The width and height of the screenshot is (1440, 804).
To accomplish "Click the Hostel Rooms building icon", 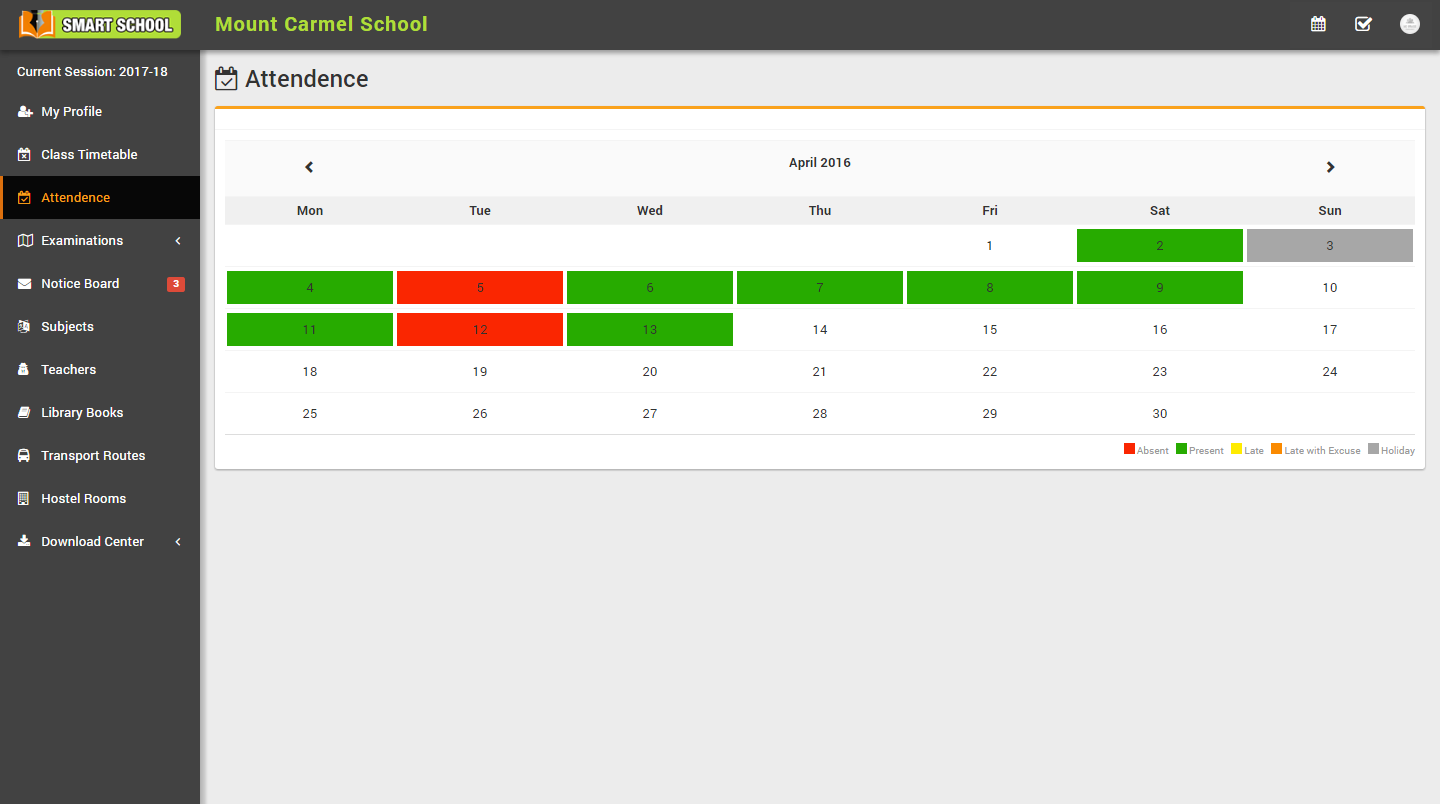I will click(x=25, y=499).
